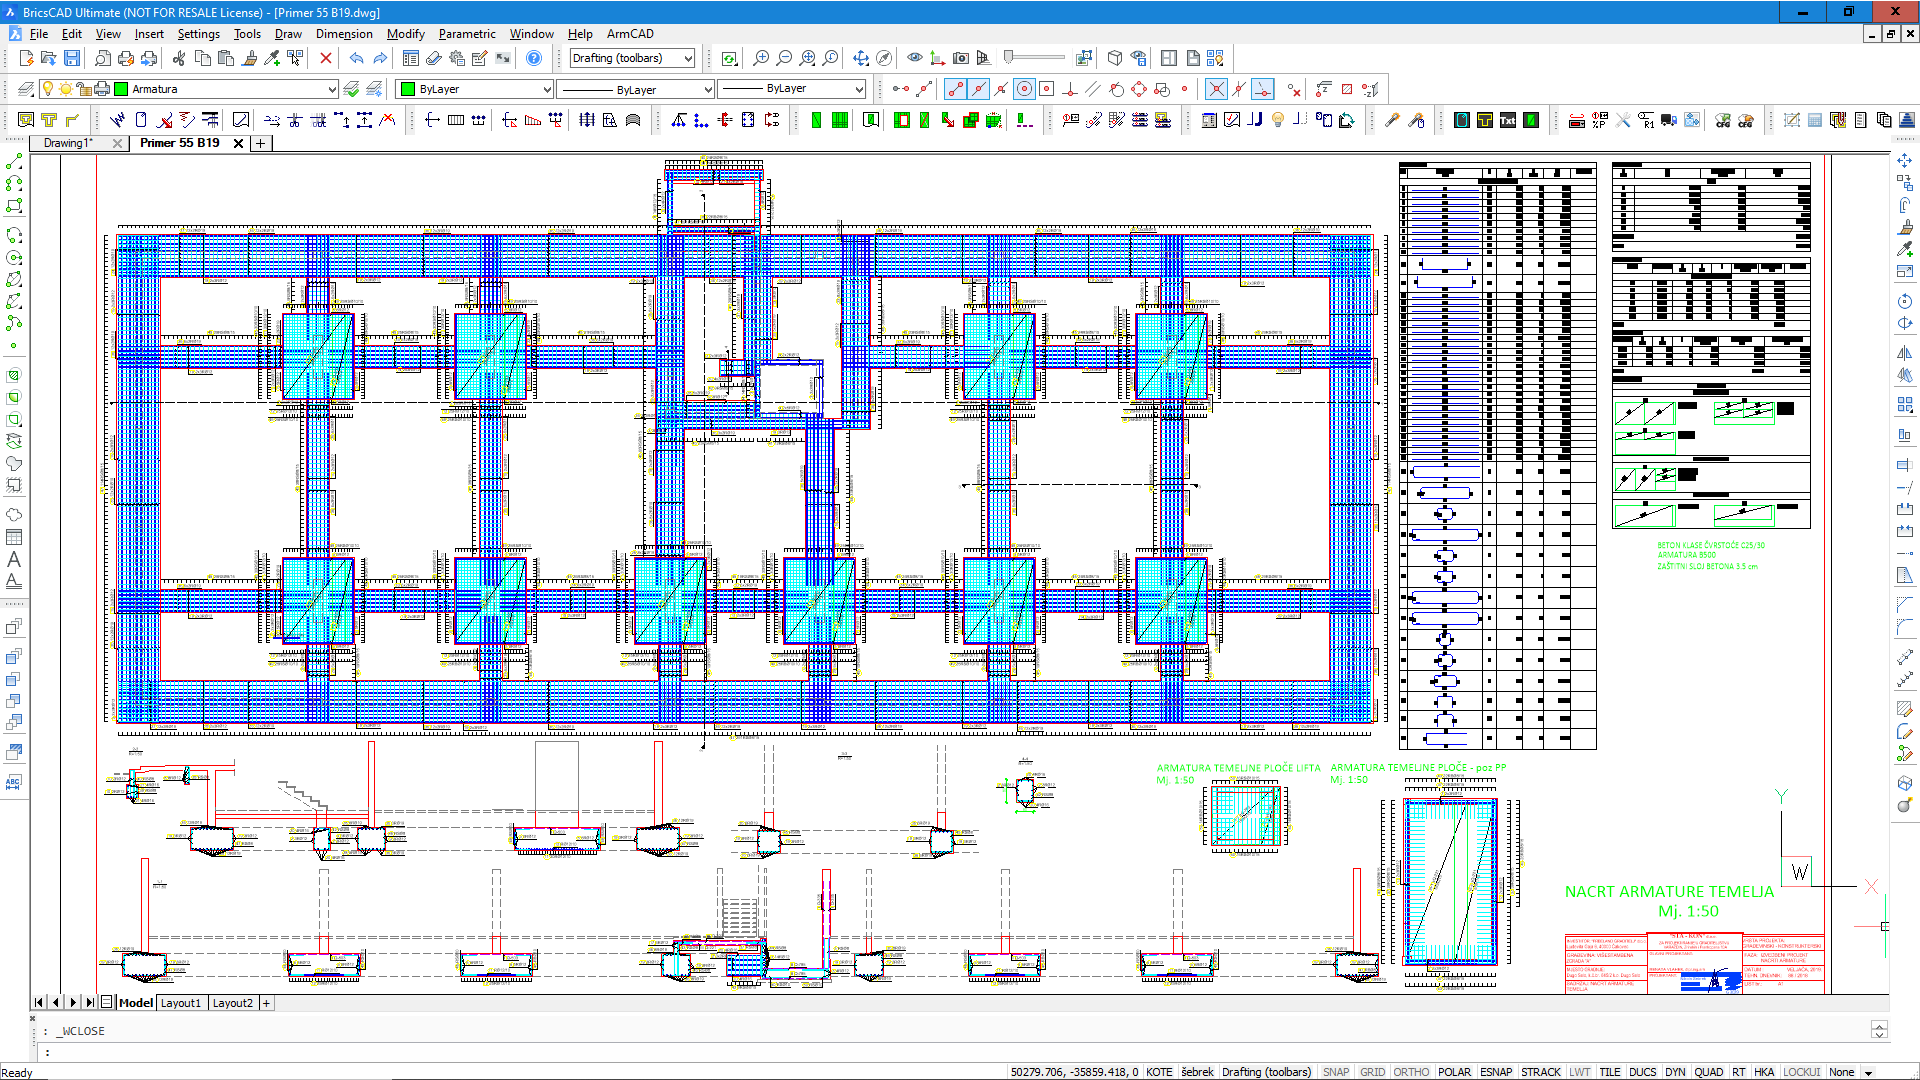
Task: Open the Drafting (toolbars) workspace dropdown
Action: pyautogui.click(x=688, y=59)
